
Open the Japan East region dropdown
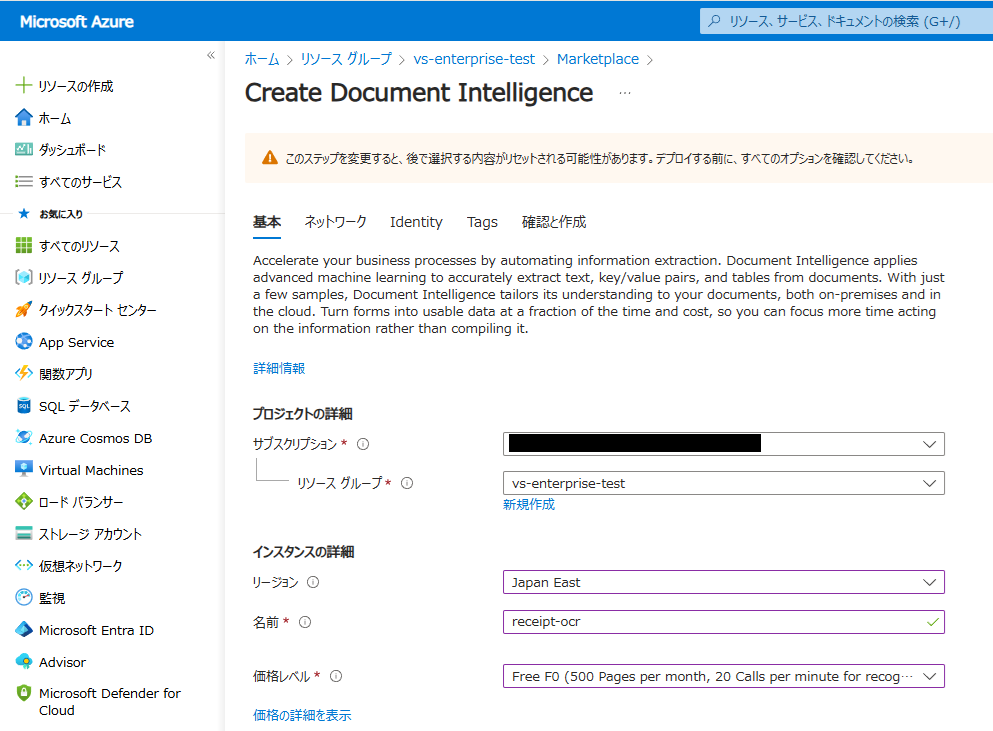(723, 582)
